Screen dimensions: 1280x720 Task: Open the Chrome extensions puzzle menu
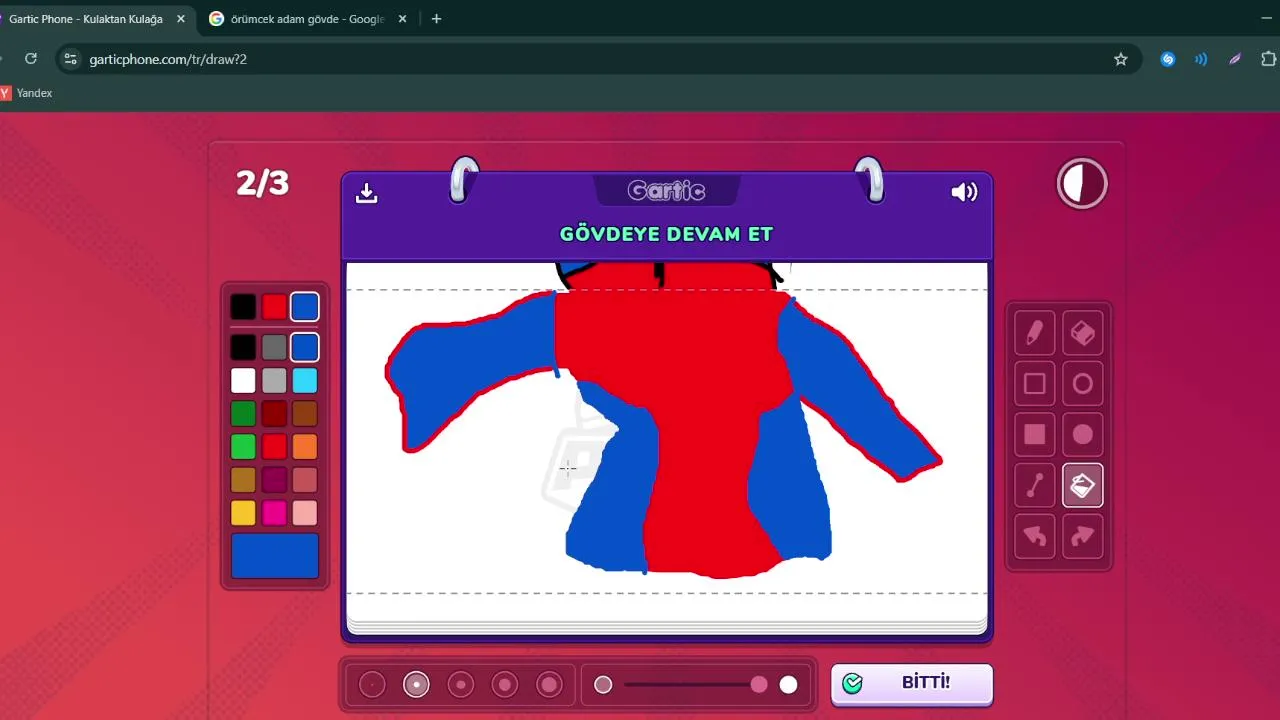1269,59
